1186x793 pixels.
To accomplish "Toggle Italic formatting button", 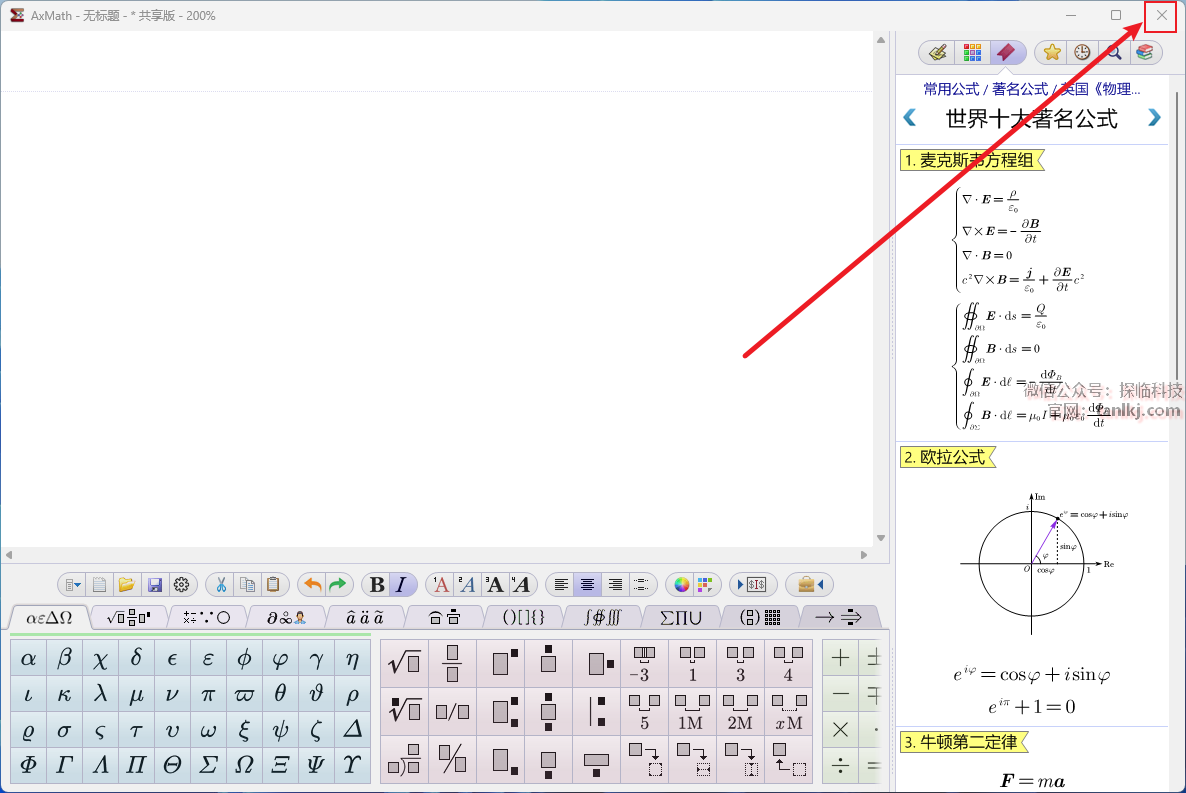I will 402,585.
